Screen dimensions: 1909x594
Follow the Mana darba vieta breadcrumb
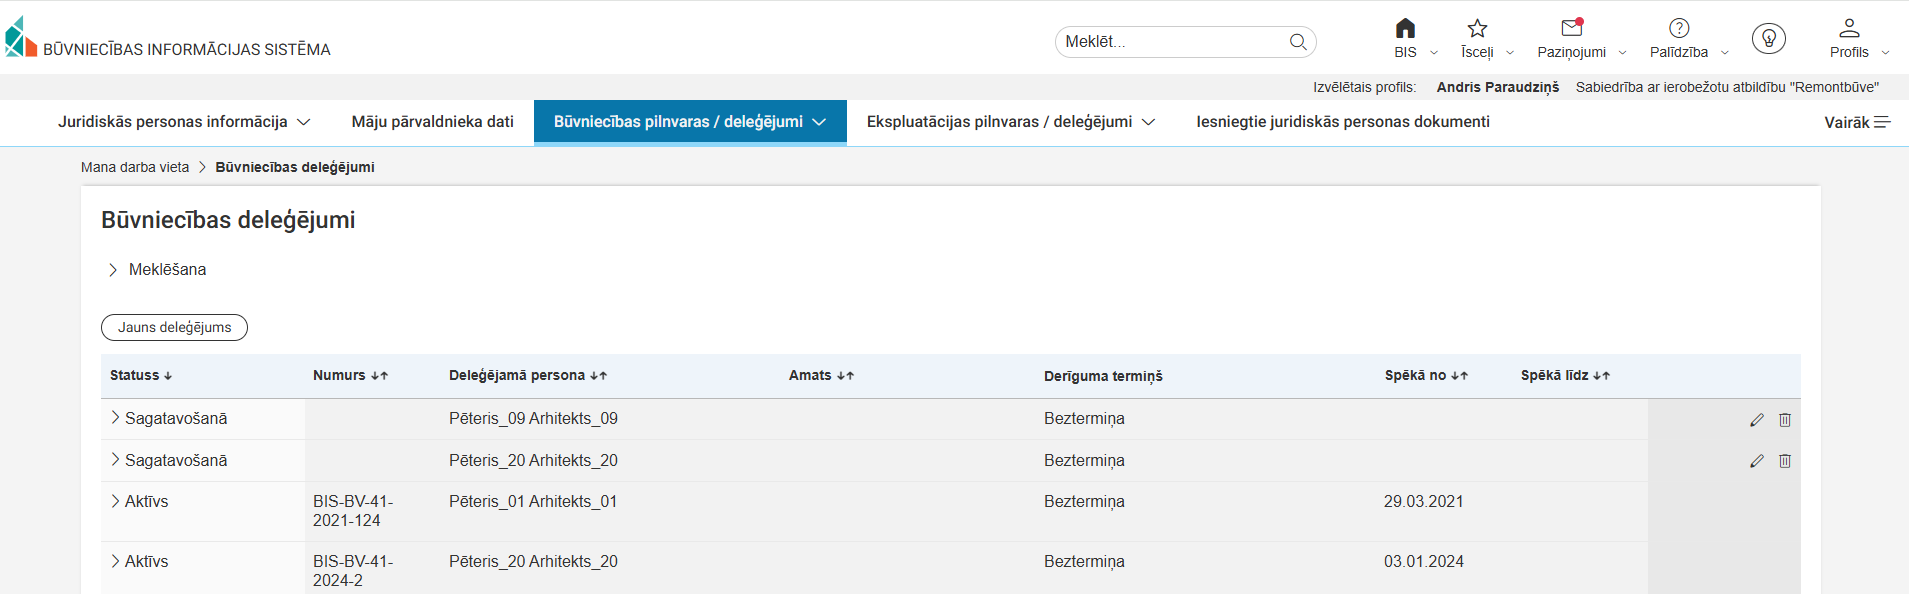pos(135,167)
